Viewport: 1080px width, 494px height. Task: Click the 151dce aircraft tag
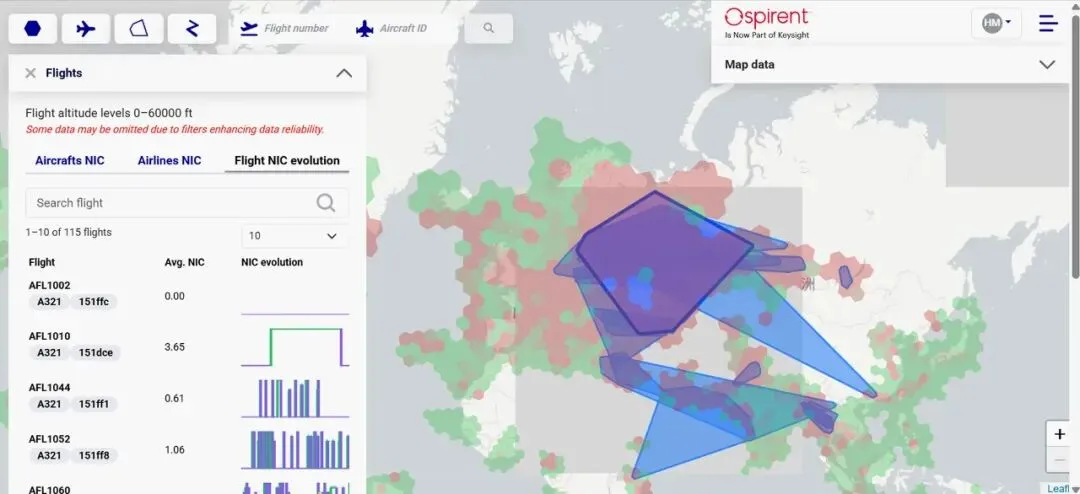[x=96, y=353]
